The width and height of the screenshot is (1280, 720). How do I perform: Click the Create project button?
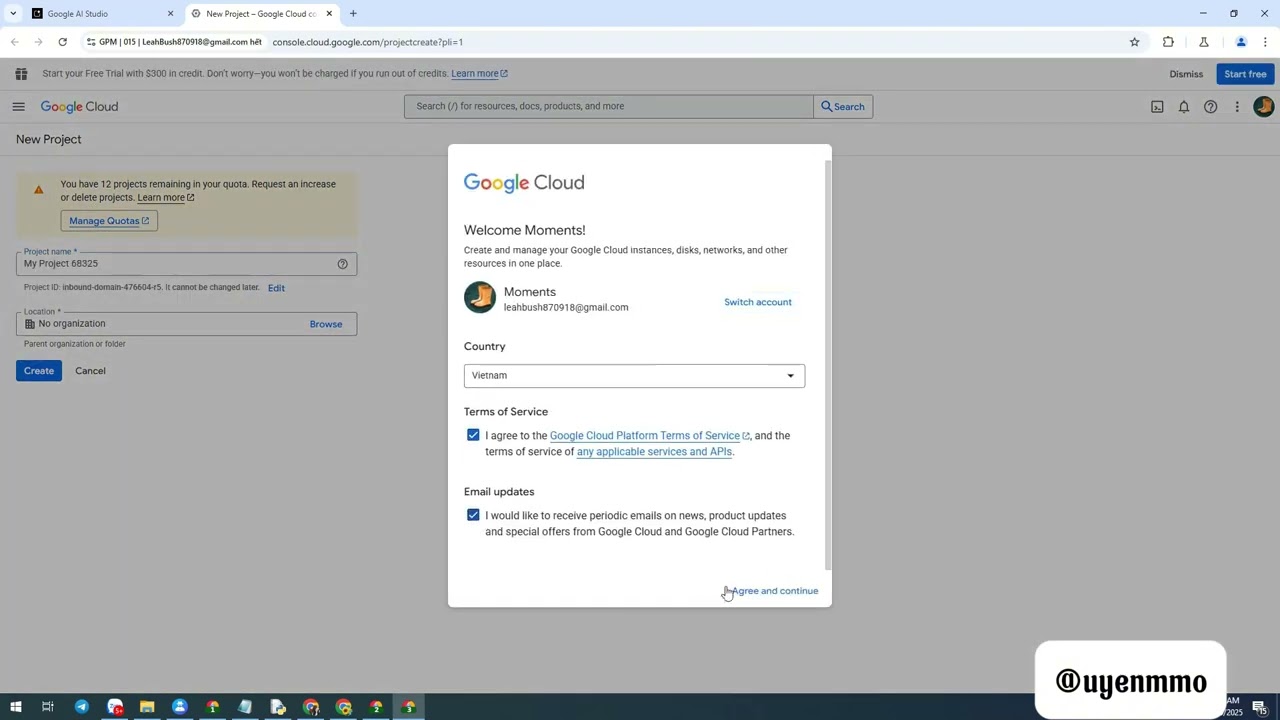tap(39, 371)
